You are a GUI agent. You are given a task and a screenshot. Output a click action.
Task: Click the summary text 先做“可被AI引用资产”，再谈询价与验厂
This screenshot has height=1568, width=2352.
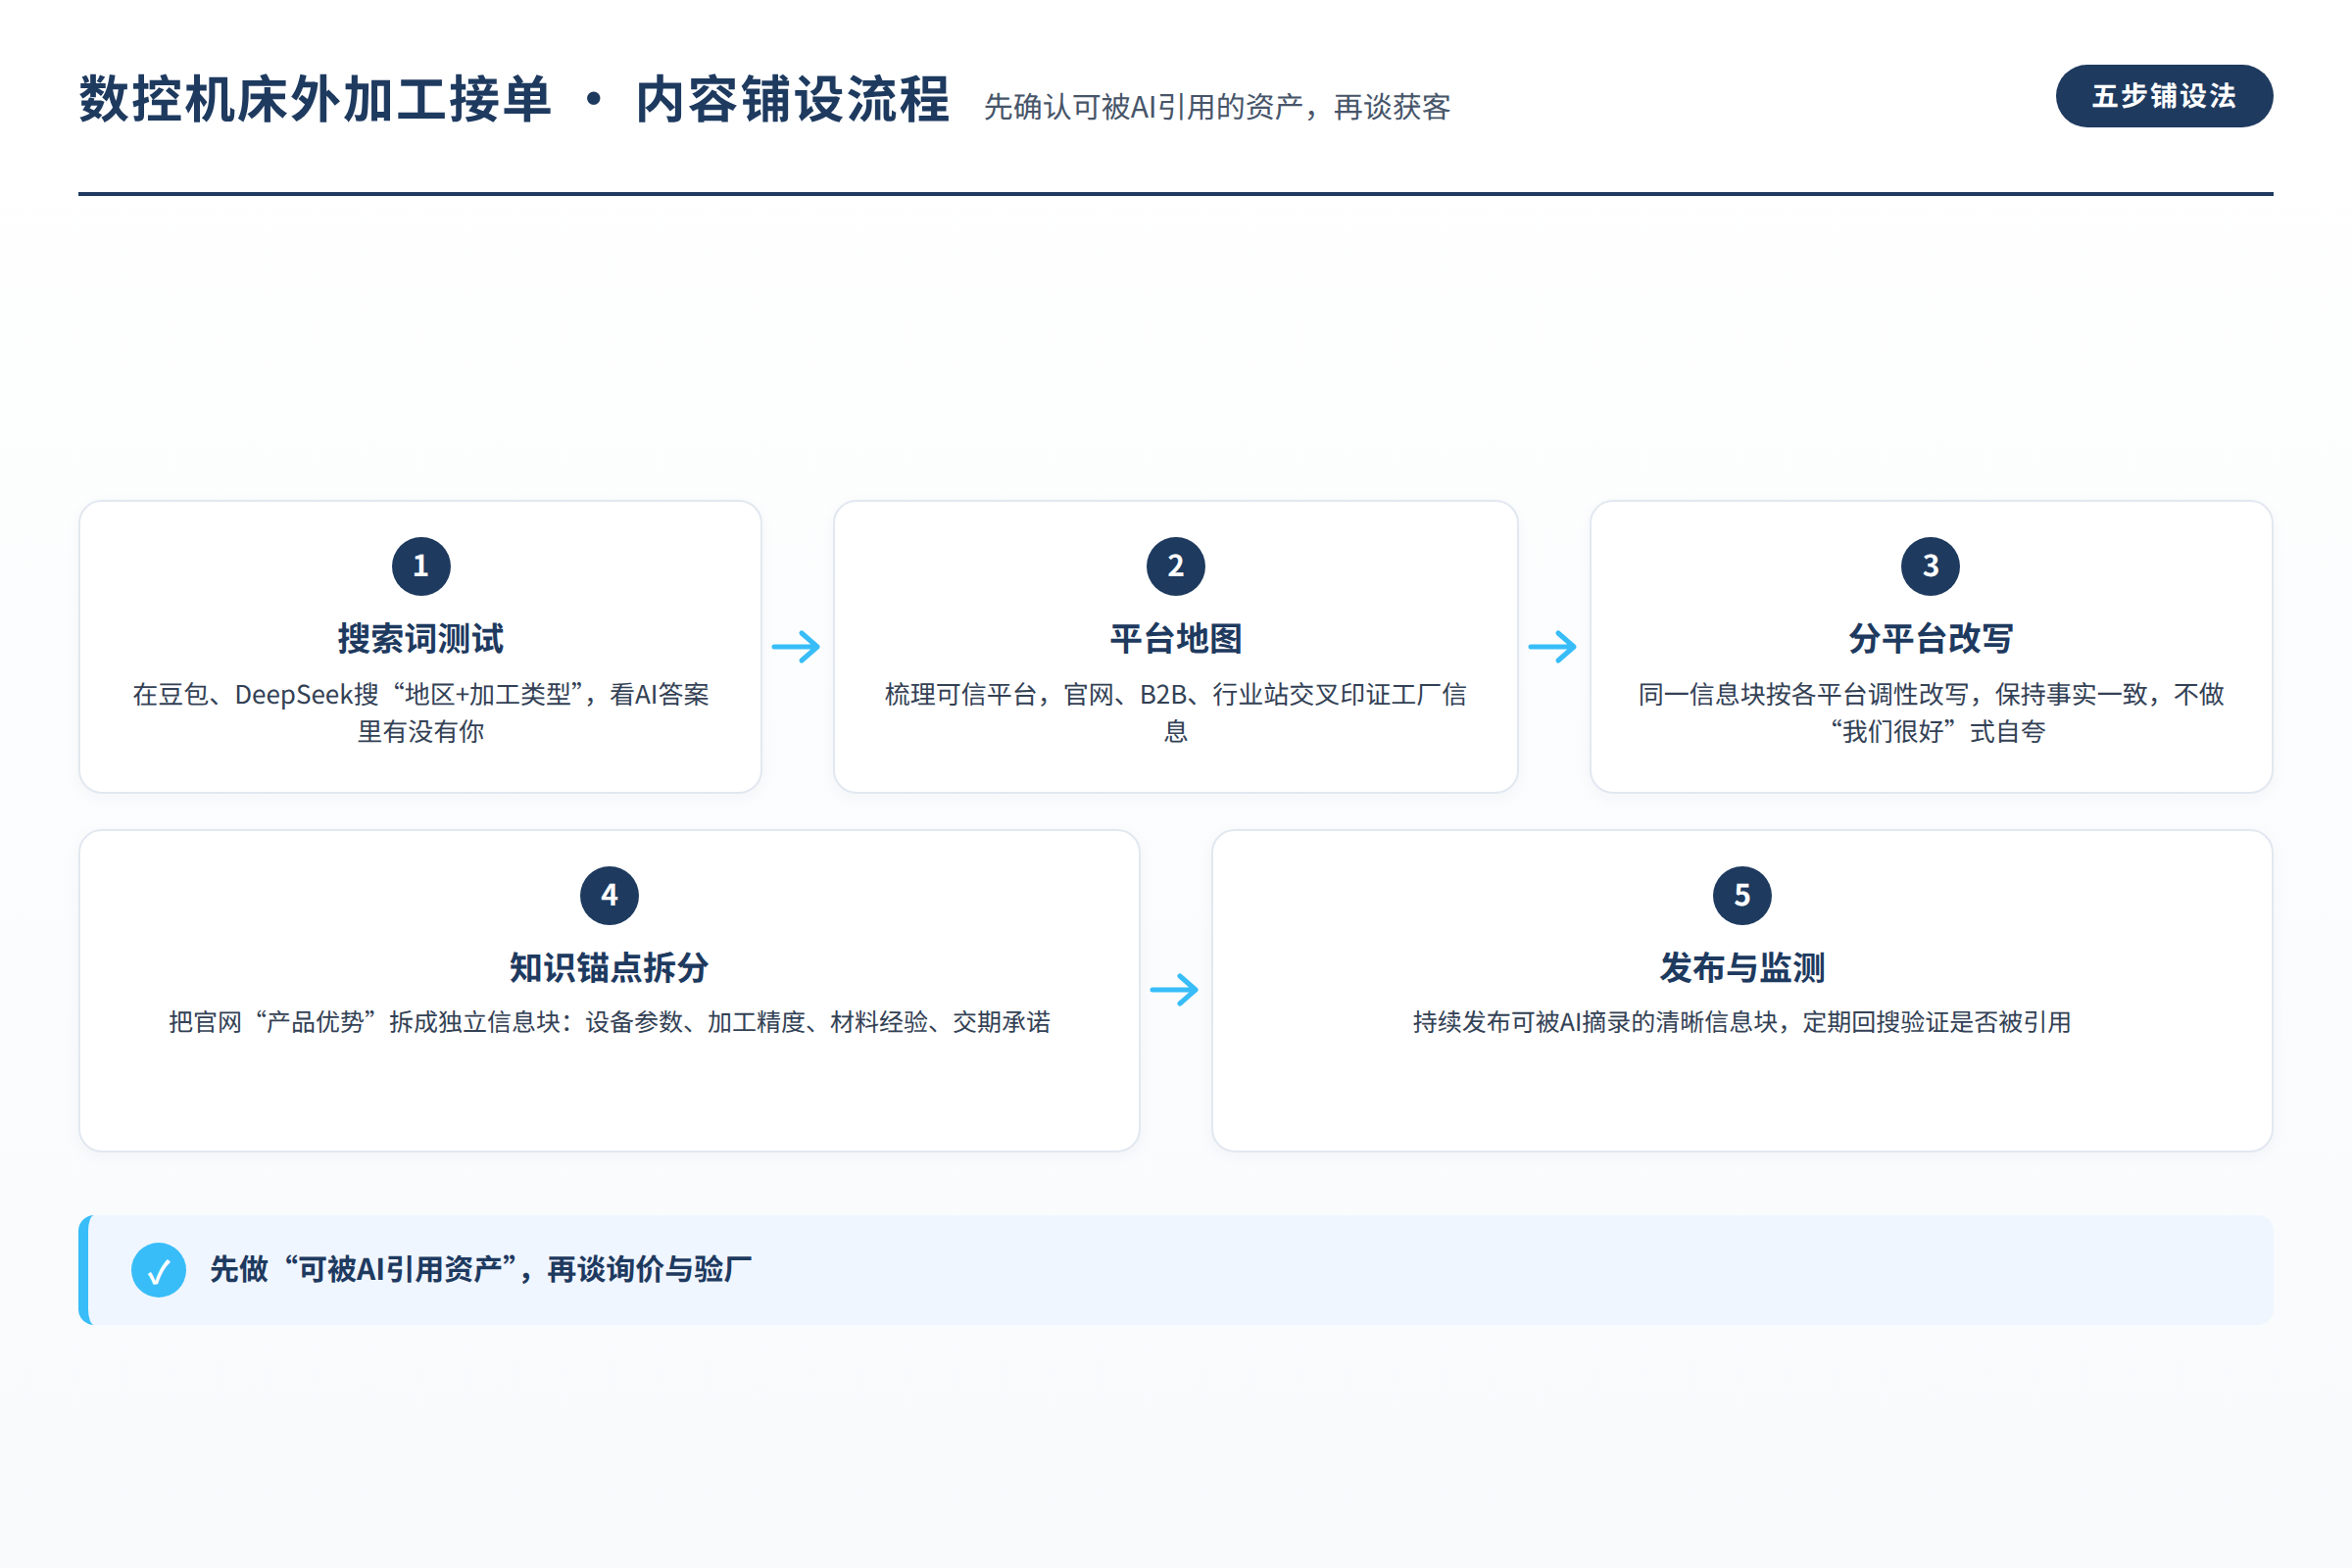click(481, 1270)
